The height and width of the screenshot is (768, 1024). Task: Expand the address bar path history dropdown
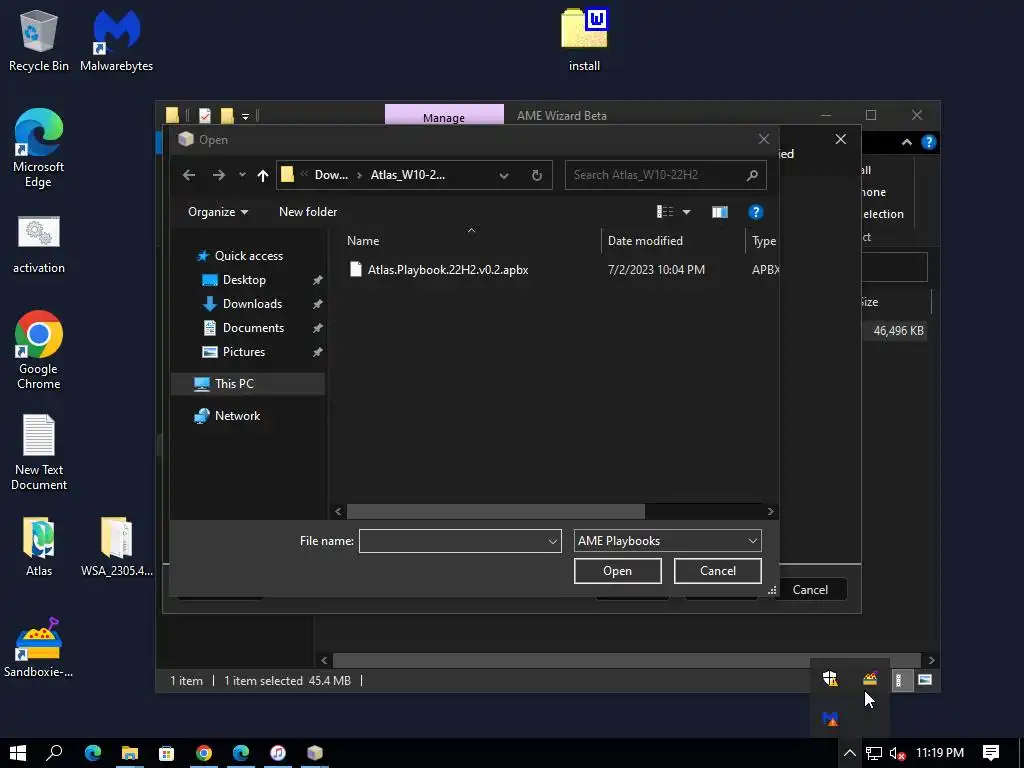click(x=504, y=175)
